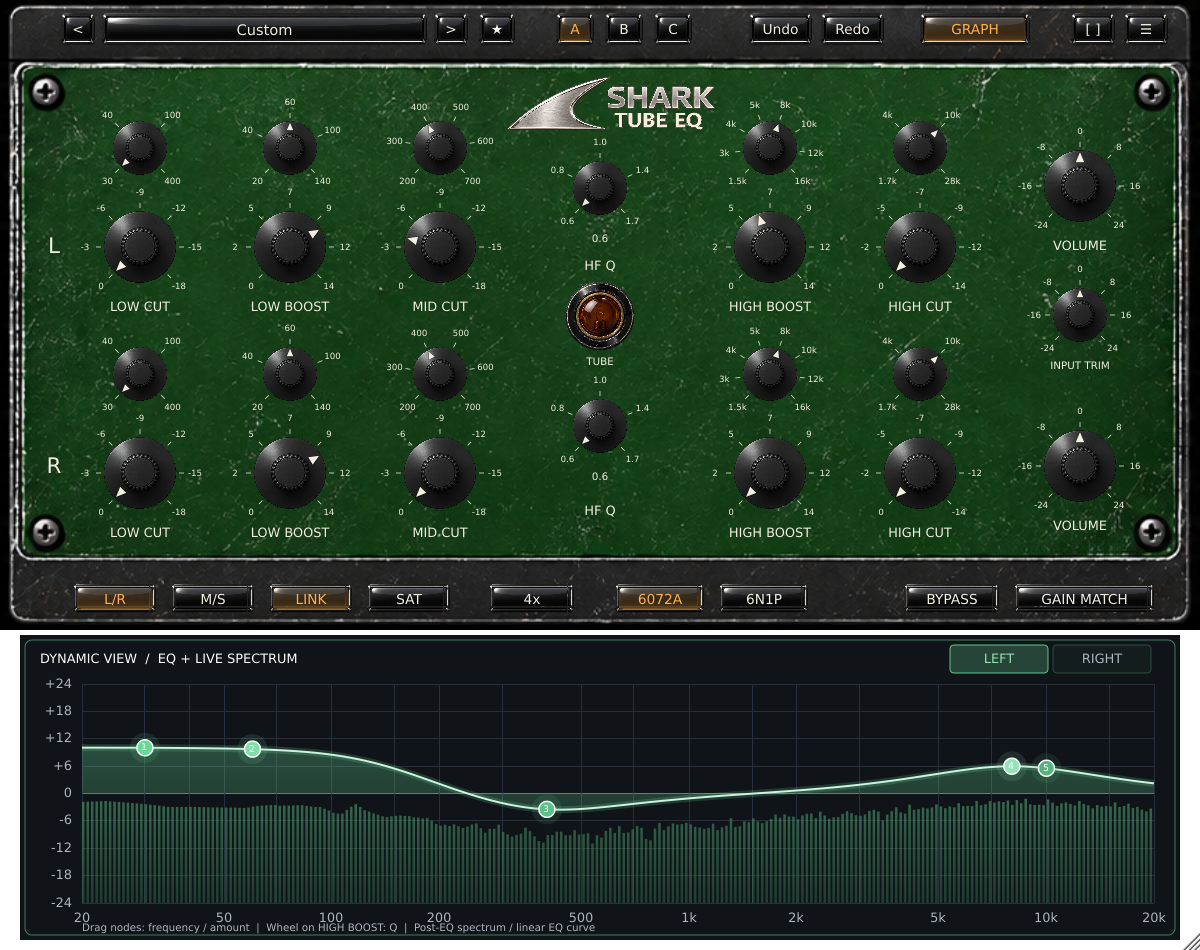Image resolution: width=1200 pixels, height=950 pixels.
Task: Click the R channel MID CUT gain knob
Action: [440, 472]
